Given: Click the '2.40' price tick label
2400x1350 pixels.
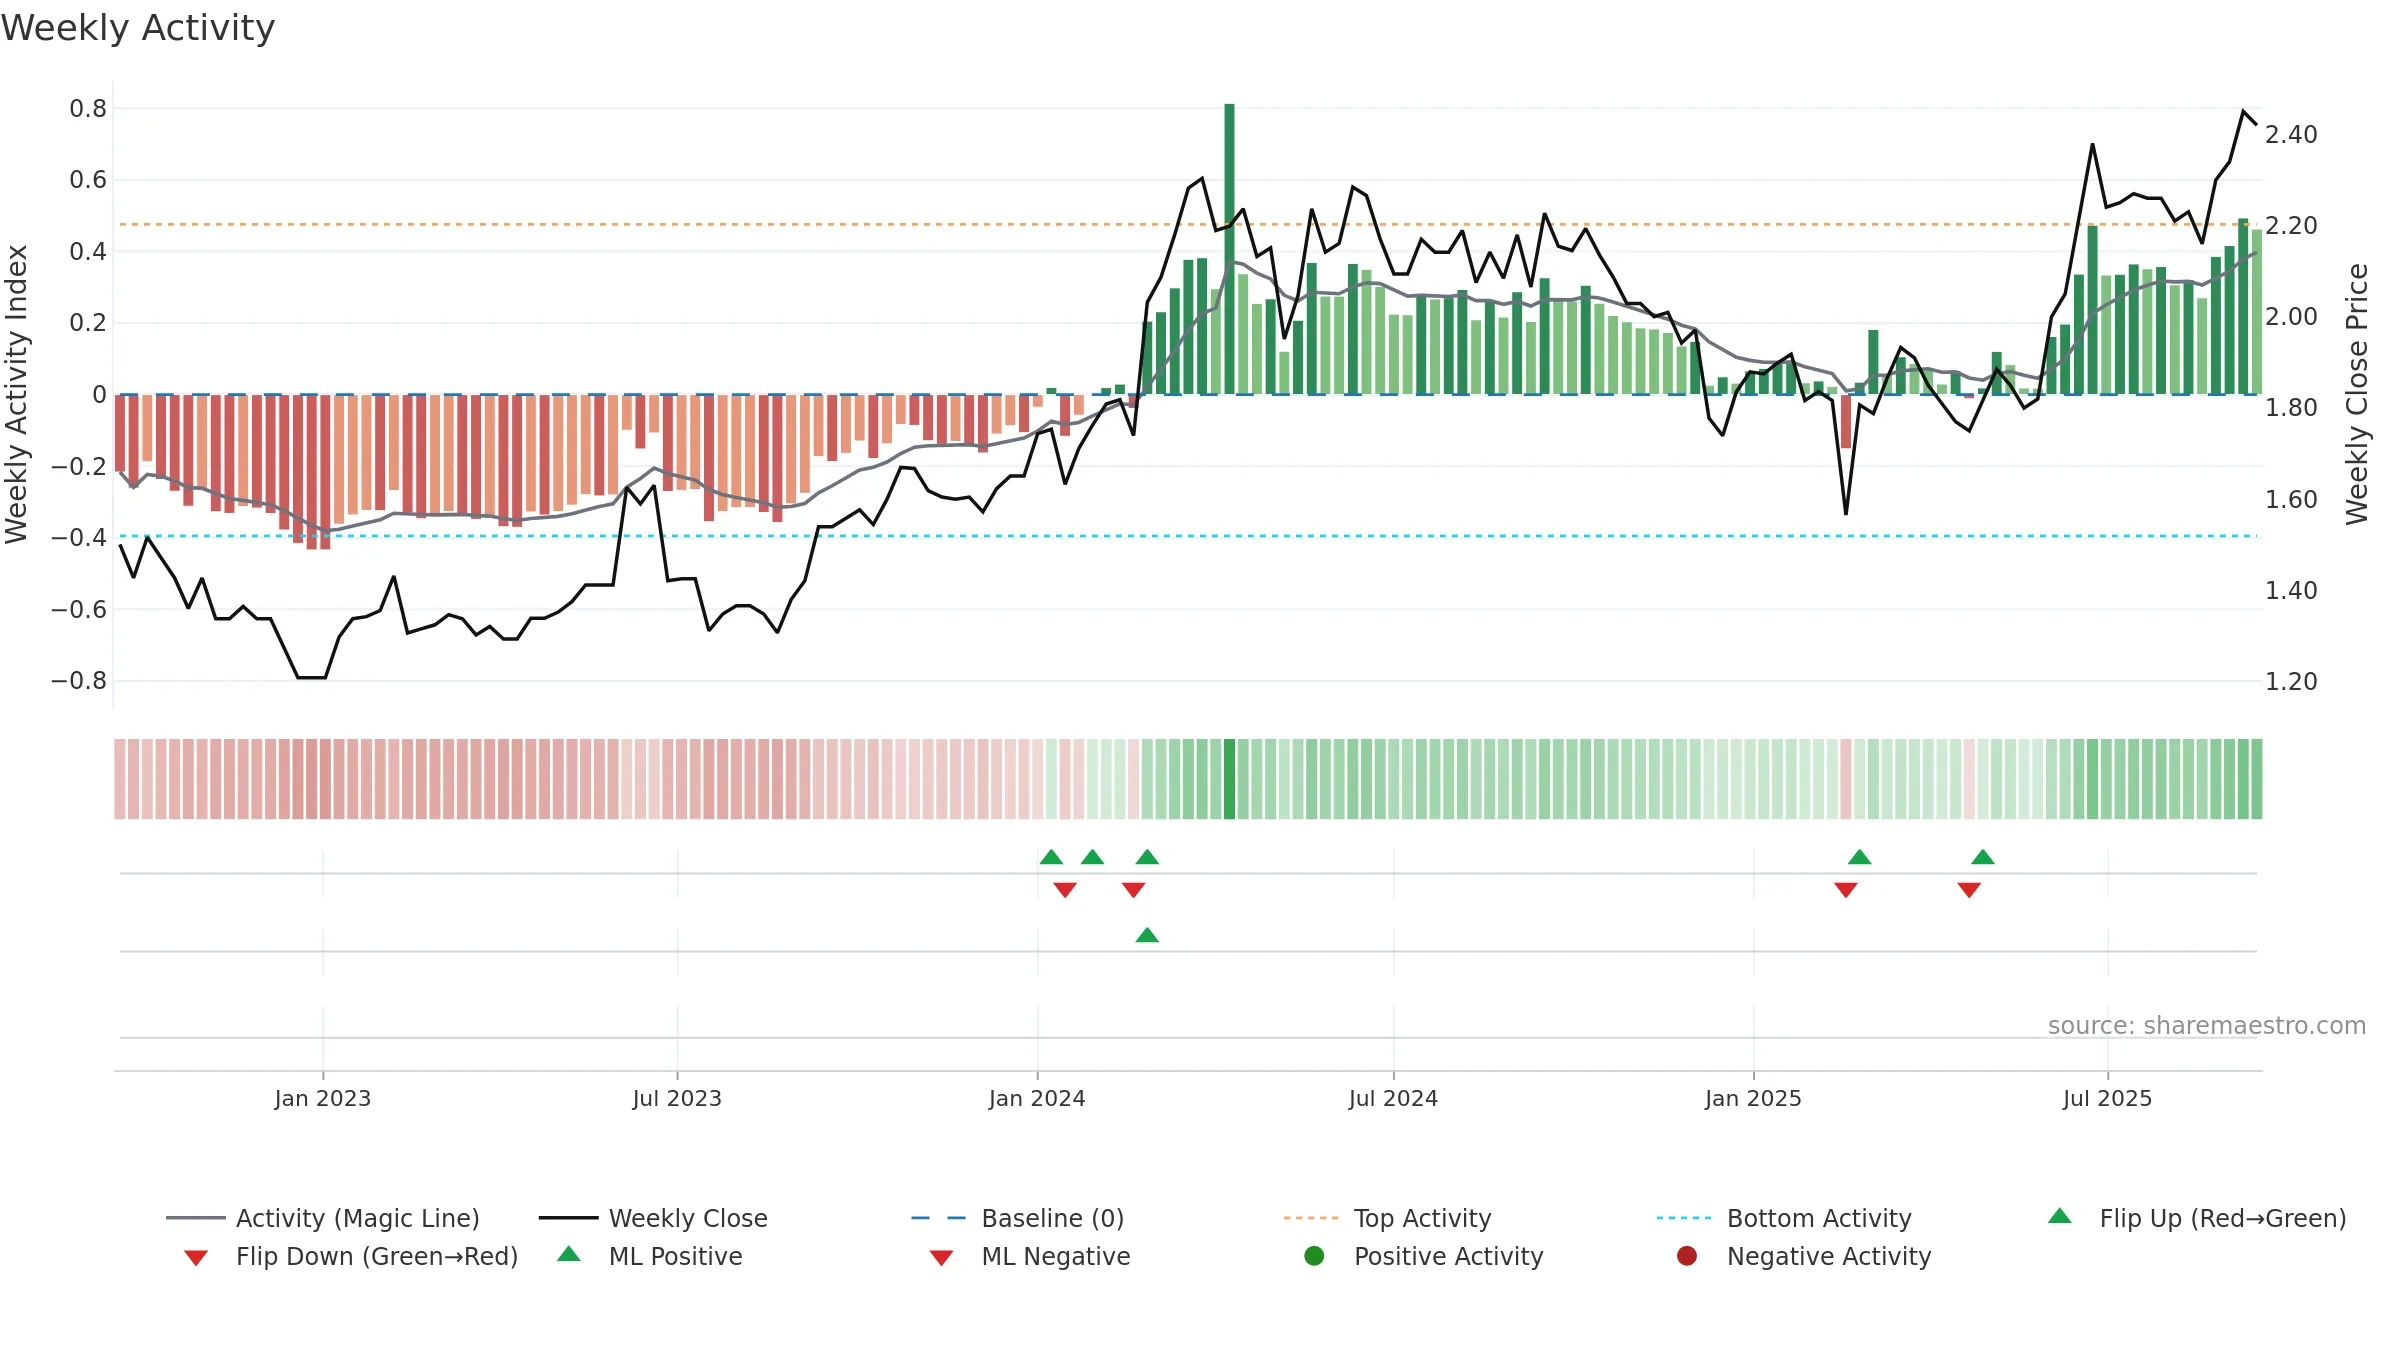Looking at the screenshot, I should pos(2291,134).
